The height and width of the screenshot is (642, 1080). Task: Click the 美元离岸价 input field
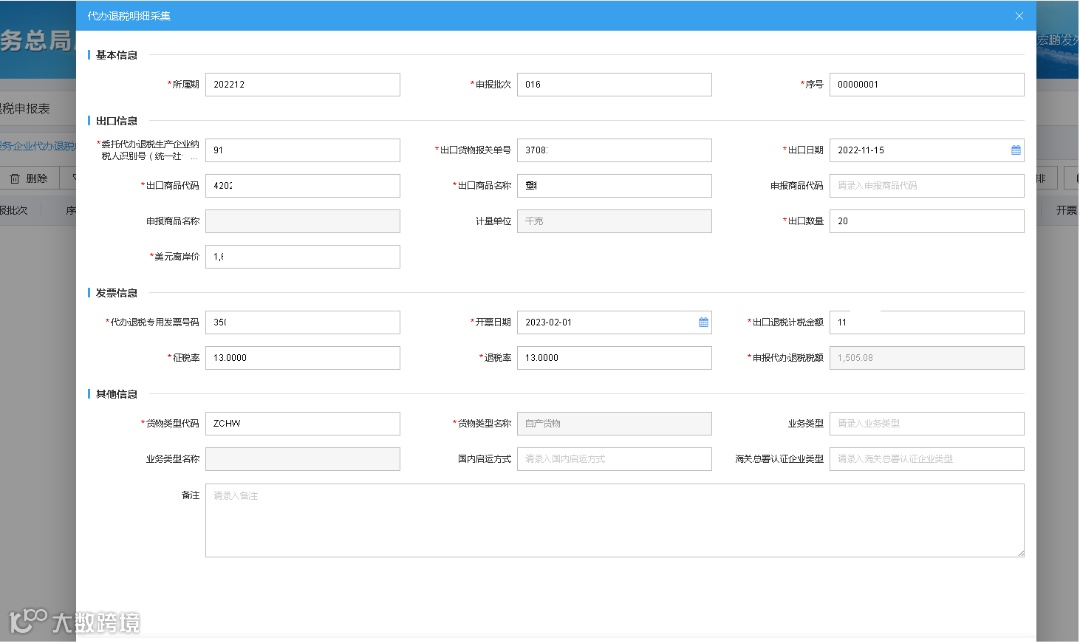tap(302, 257)
